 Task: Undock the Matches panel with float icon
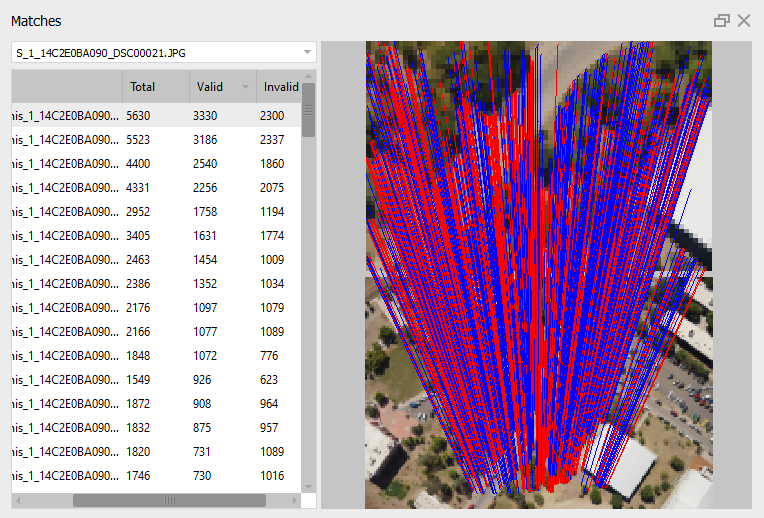pyautogui.click(x=722, y=21)
